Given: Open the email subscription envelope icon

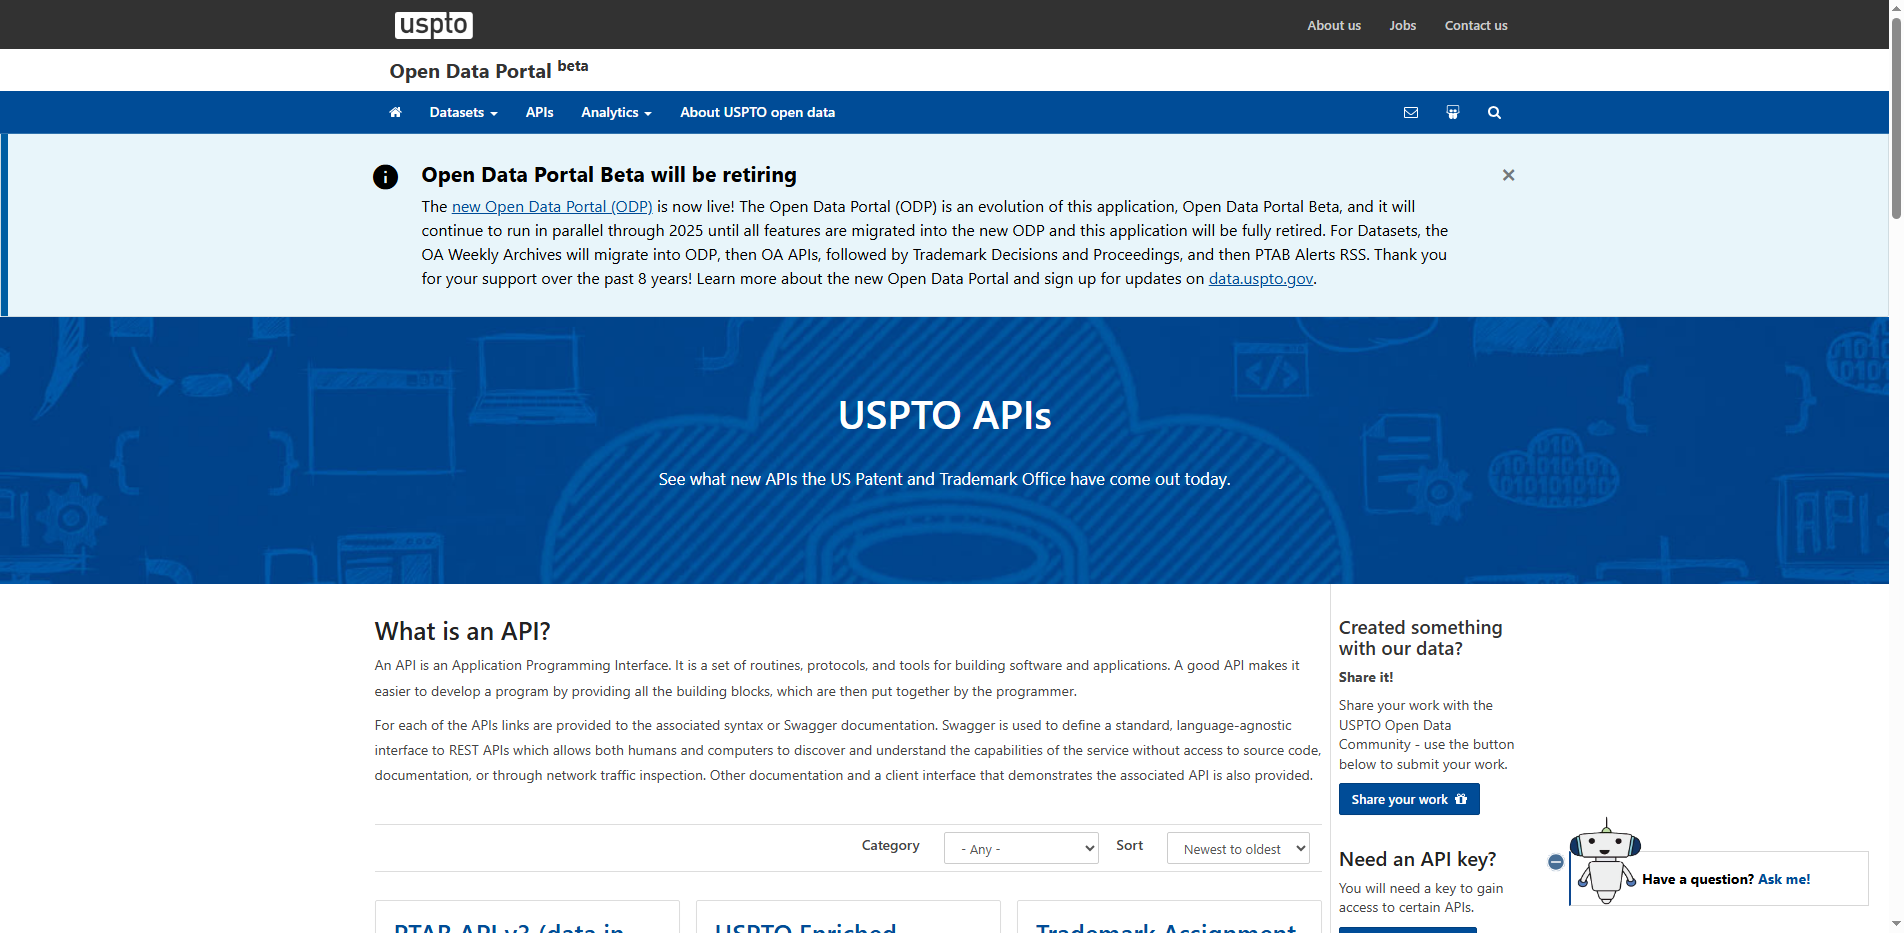Looking at the screenshot, I should [1411, 112].
